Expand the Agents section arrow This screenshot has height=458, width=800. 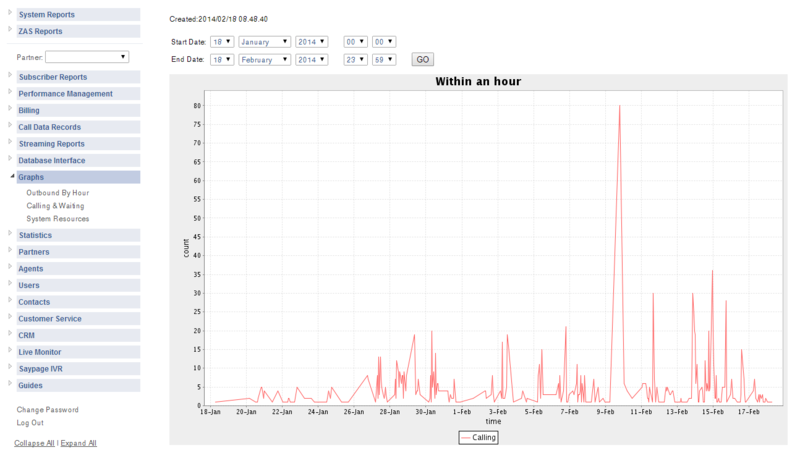click(10, 266)
